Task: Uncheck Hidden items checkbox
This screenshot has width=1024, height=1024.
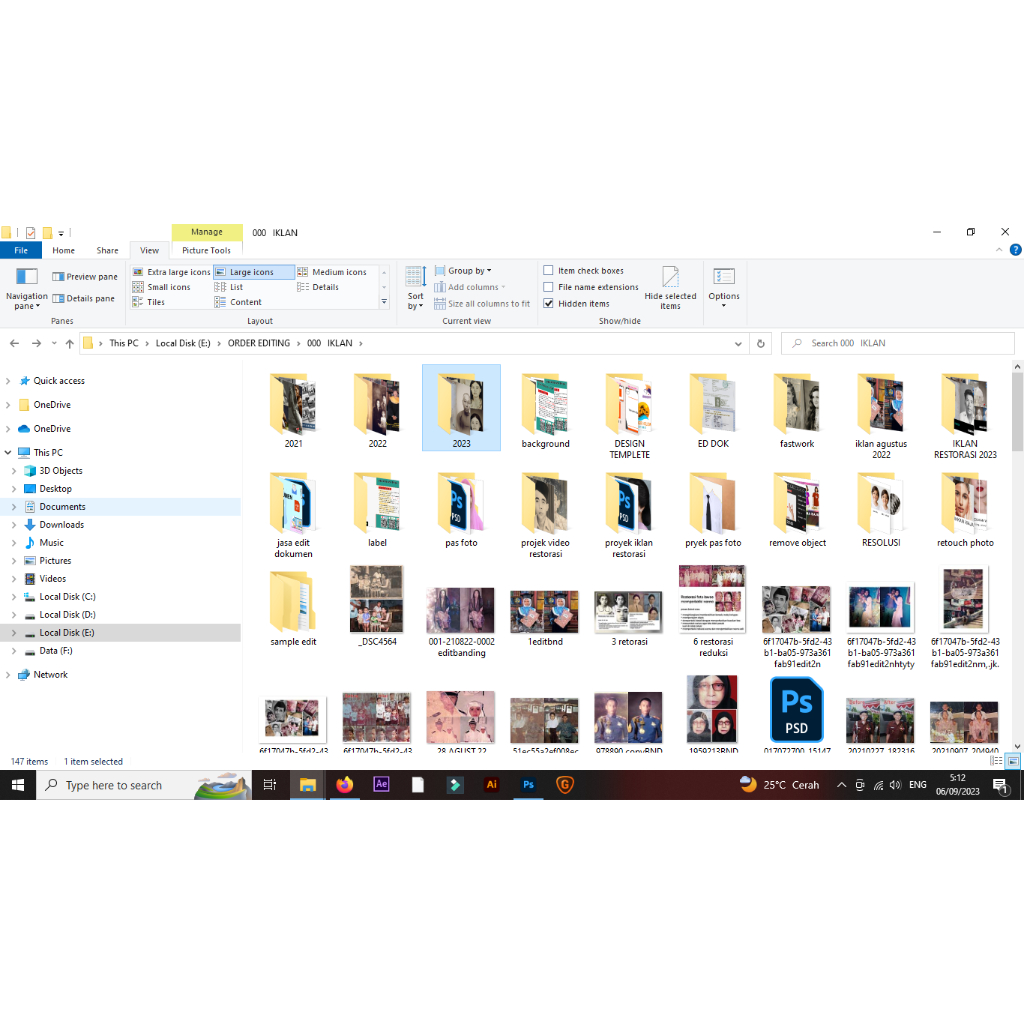Action: 549,304
